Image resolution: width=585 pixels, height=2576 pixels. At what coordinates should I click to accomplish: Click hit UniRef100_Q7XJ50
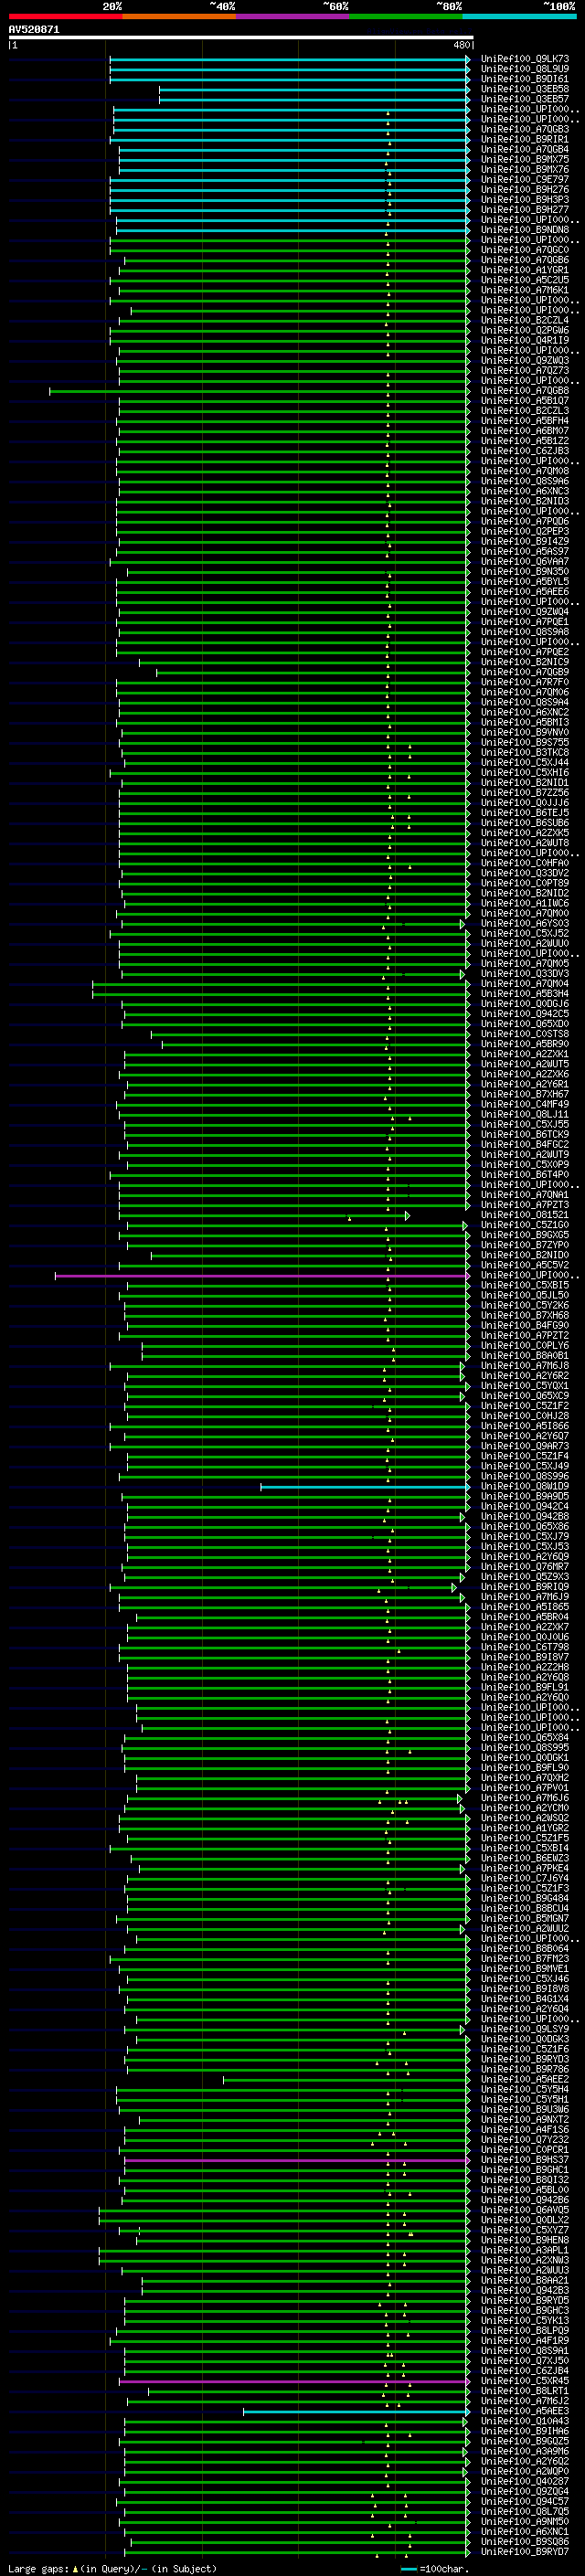click(x=525, y=2360)
